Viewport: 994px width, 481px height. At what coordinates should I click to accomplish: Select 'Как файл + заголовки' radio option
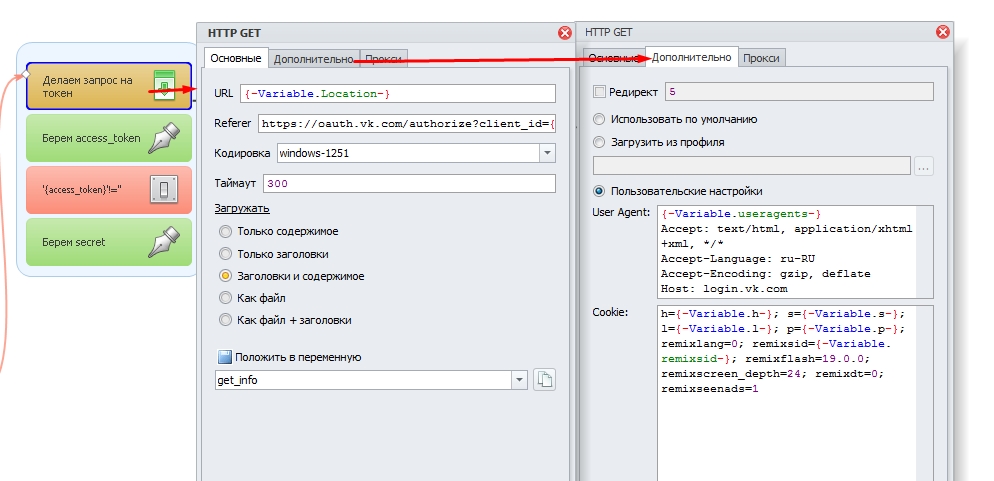(225, 320)
